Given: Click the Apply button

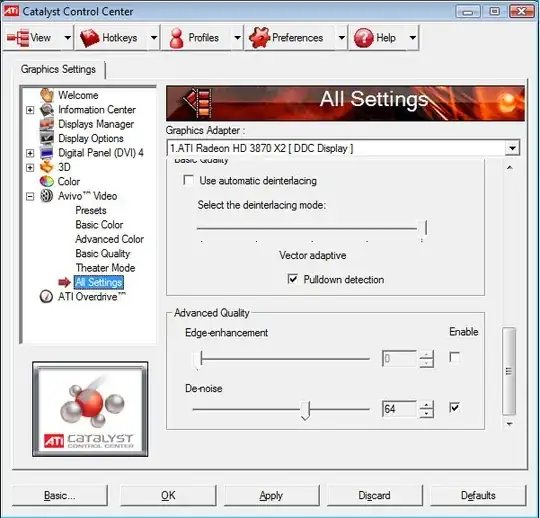Looking at the screenshot, I should (271, 495).
